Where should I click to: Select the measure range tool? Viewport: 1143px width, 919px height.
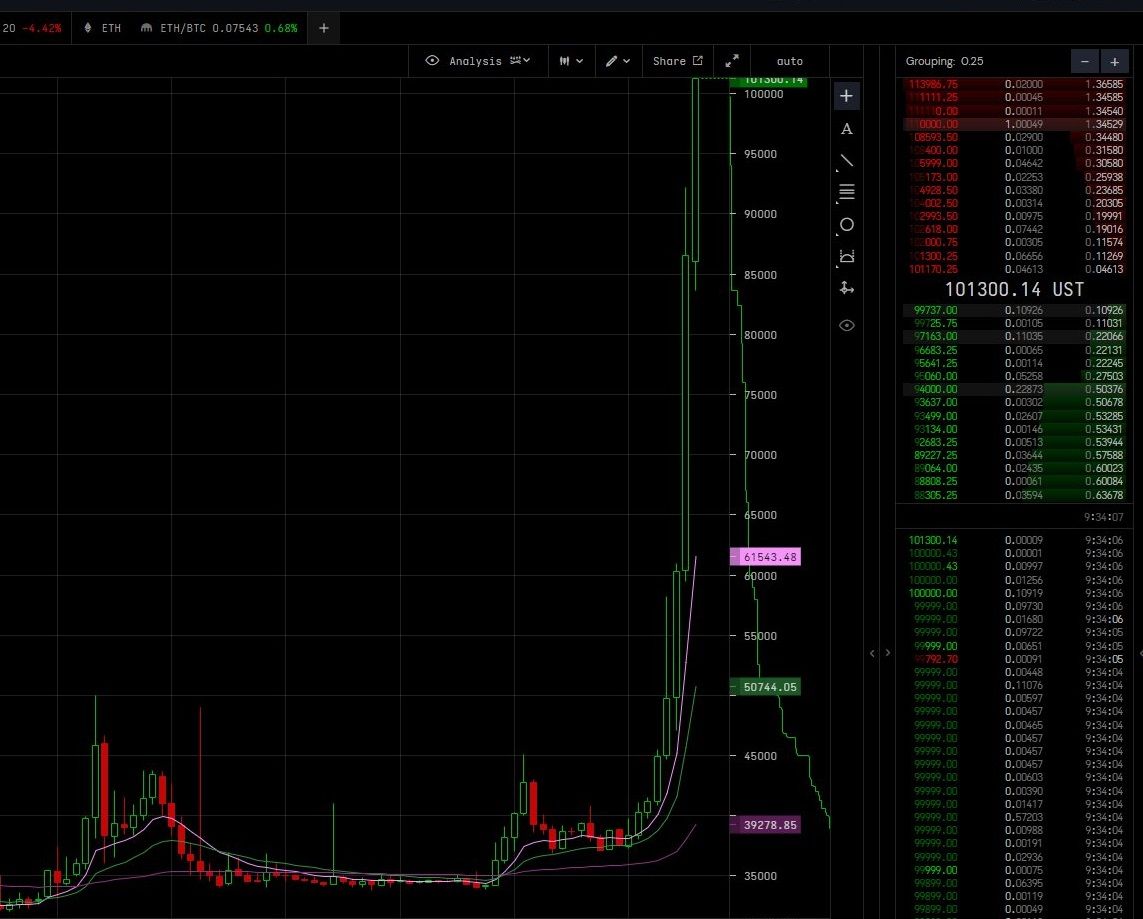846,257
